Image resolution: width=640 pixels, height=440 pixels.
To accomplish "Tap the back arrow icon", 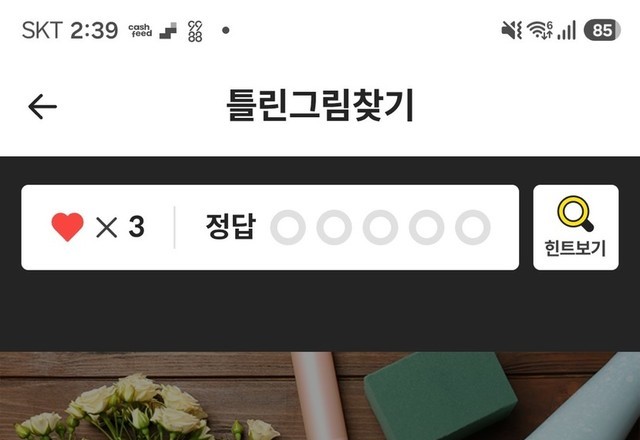I will (x=42, y=107).
